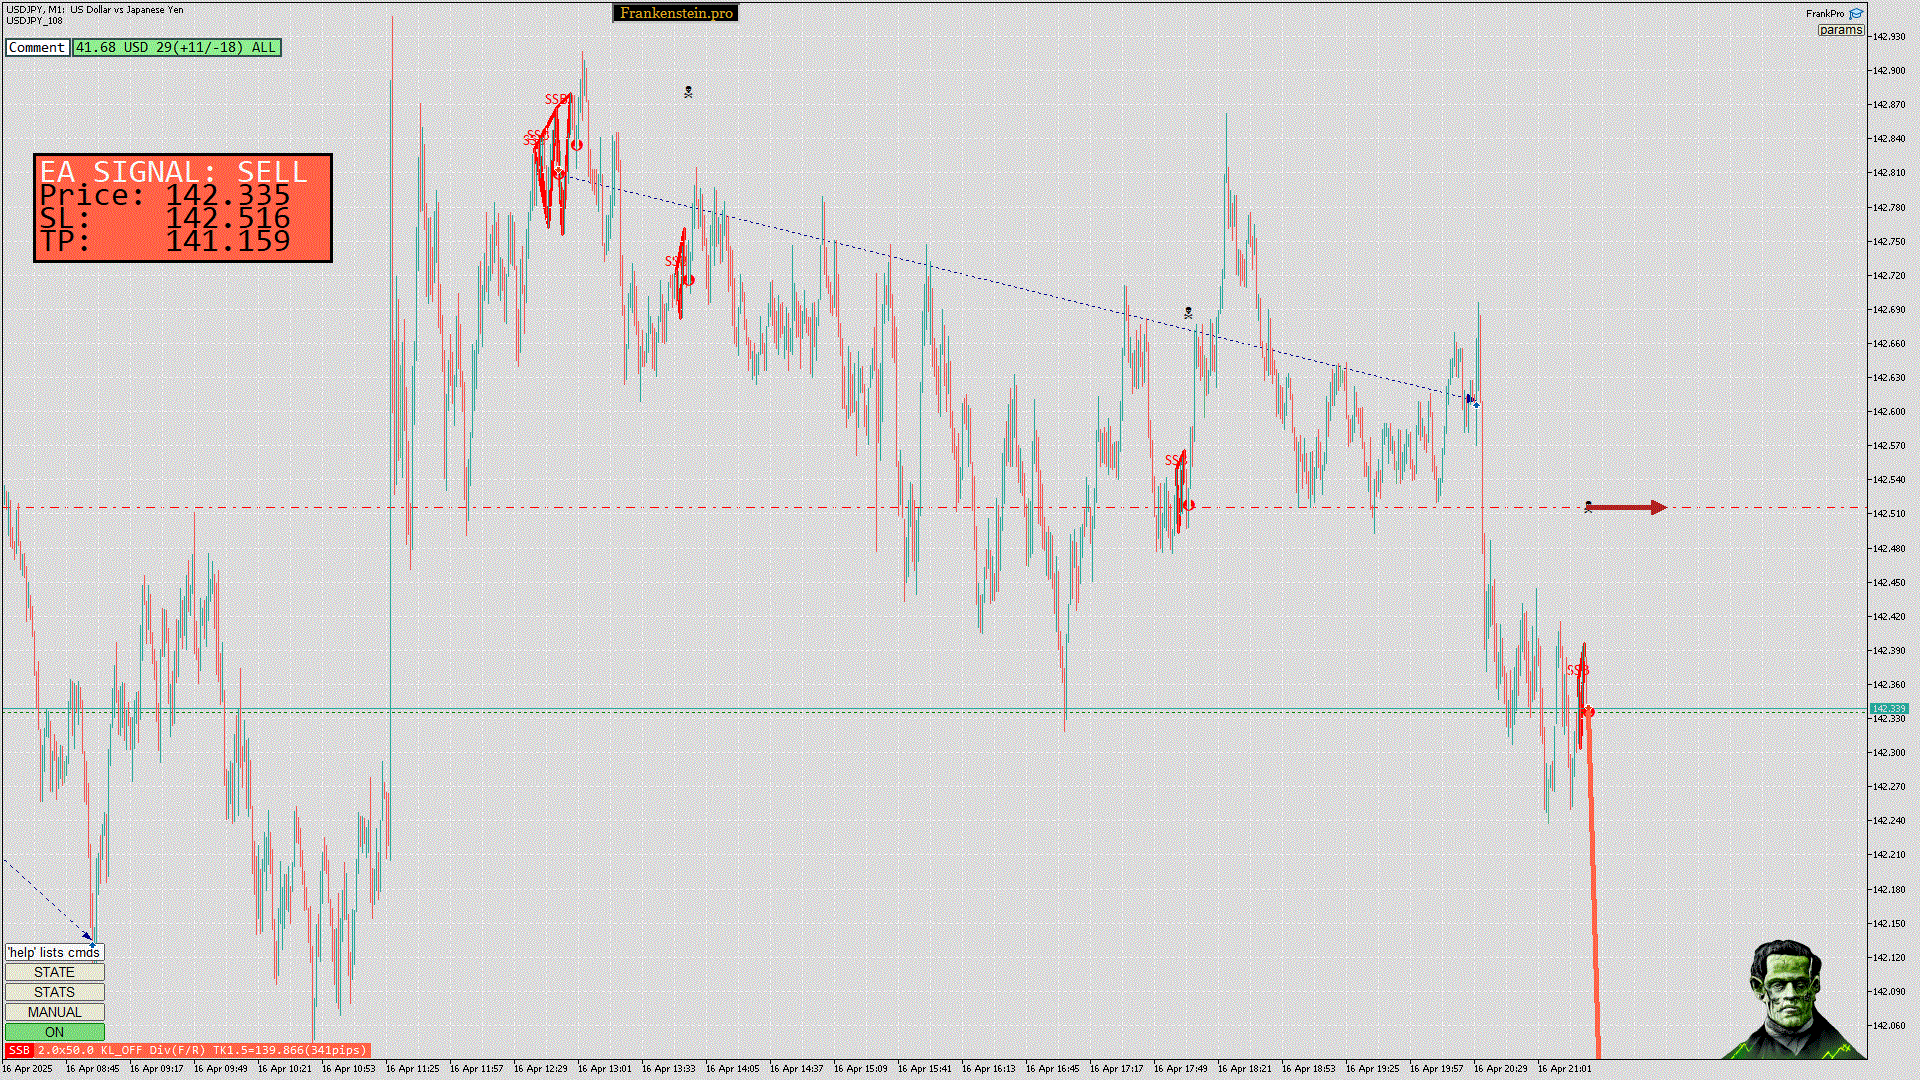The width and height of the screenshot is (1920, 1080).
Task: Toggle the green ON button
Action: point(54,1032)
